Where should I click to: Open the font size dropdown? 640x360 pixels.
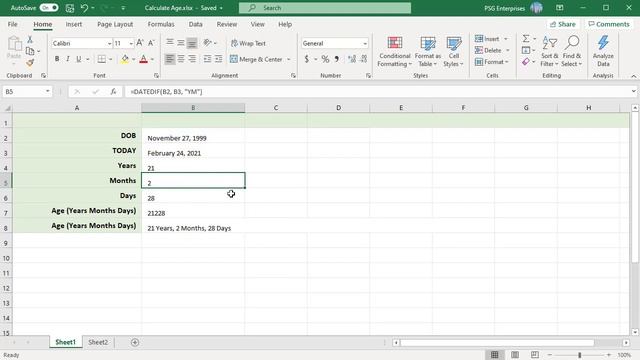coord(131,43)
